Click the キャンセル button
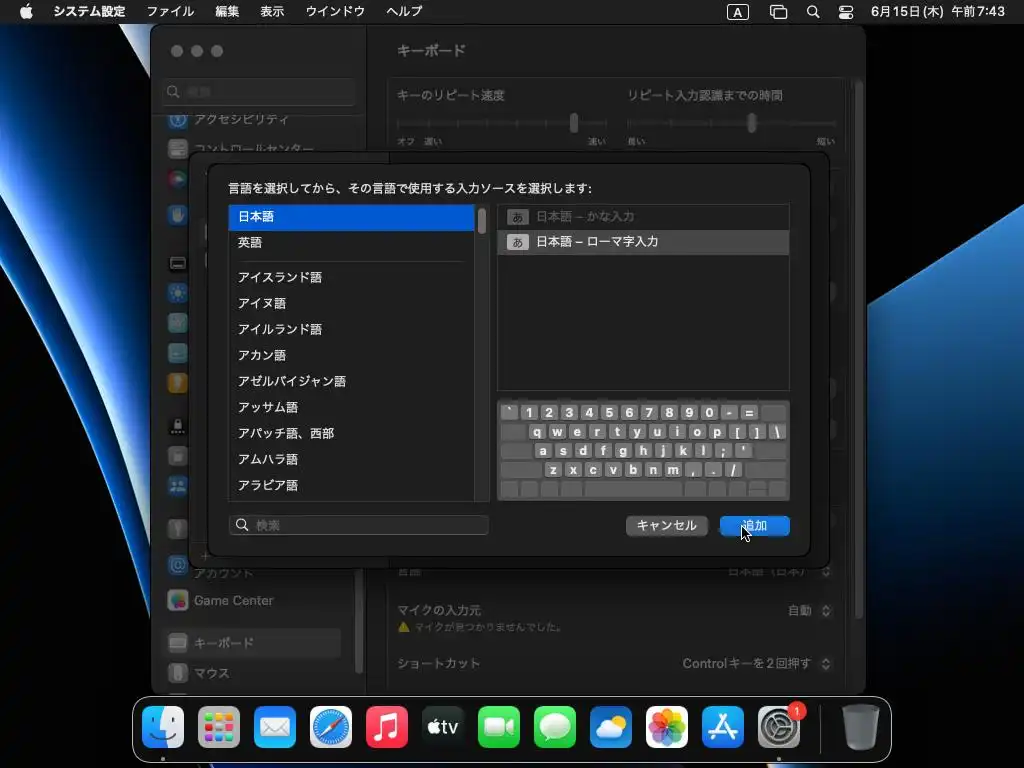Image resolution: width=1024 pixels, height=768 pixels. (666, 526)
